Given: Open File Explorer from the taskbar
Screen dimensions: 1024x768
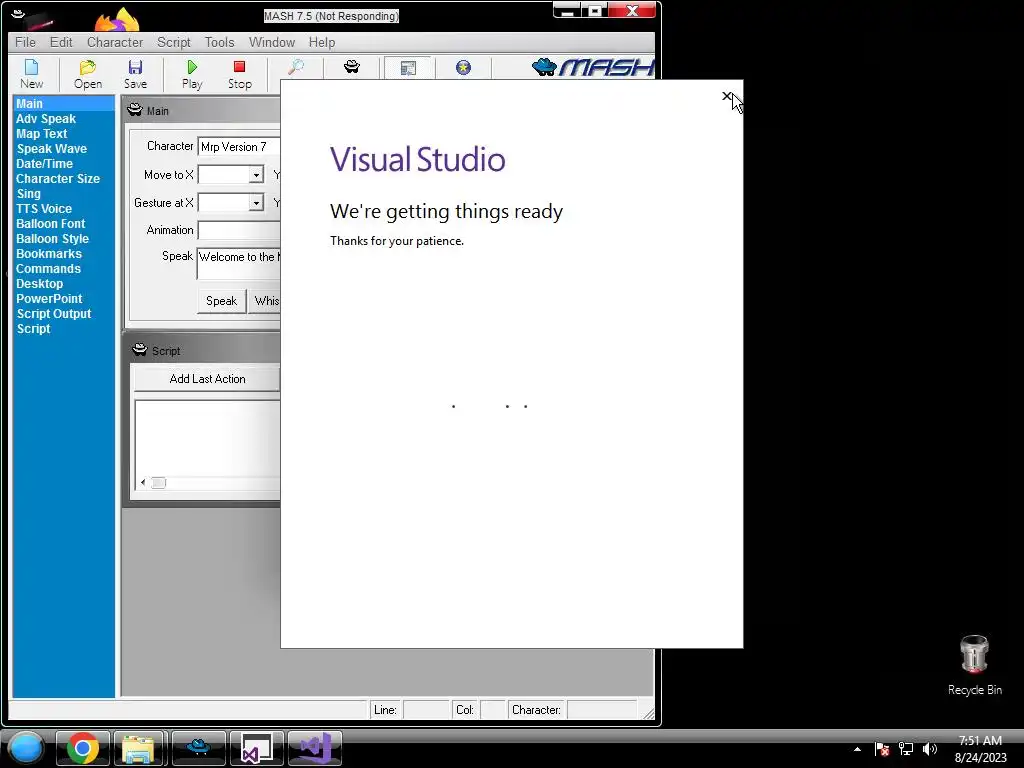Looking at the screenshot, I should click(138, 748).
